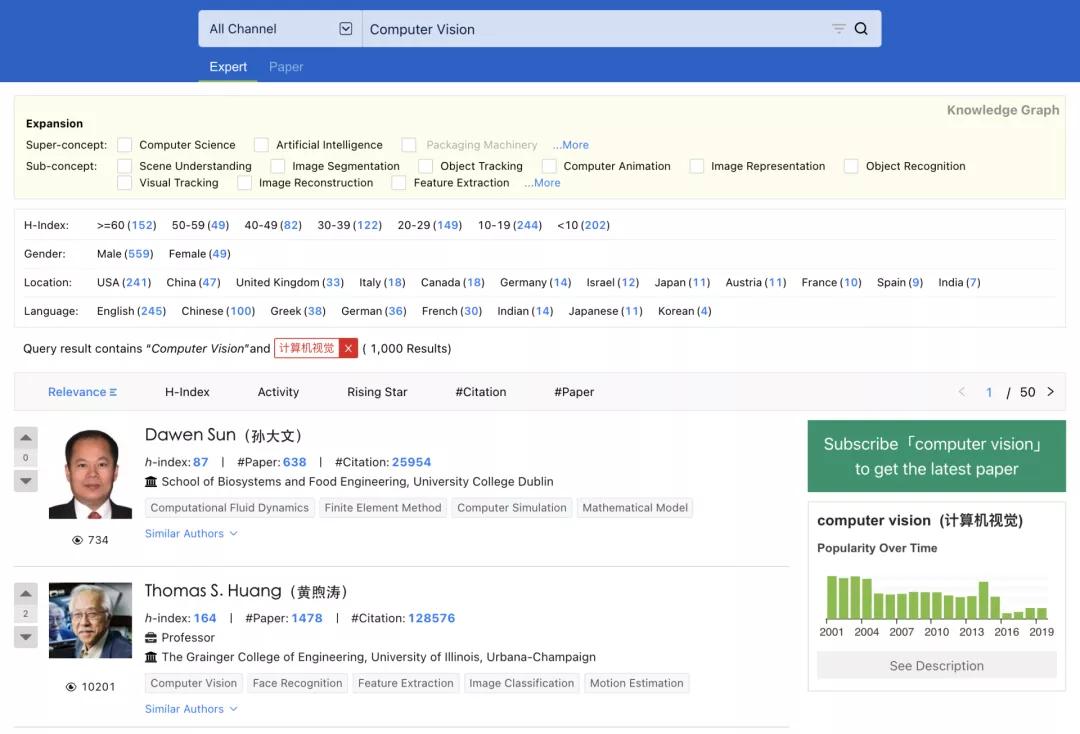Open the search filter options icon
Screen dimensions: 1080x734
[x=838, y=29]
